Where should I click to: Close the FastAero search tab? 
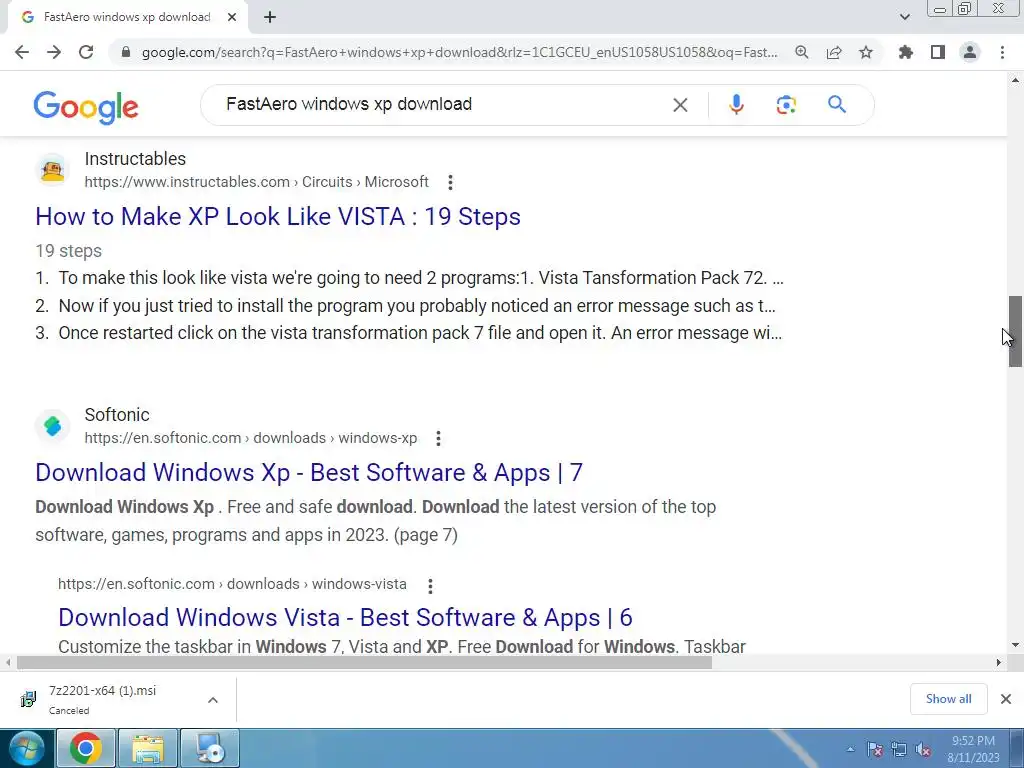(x=232, y=18)
